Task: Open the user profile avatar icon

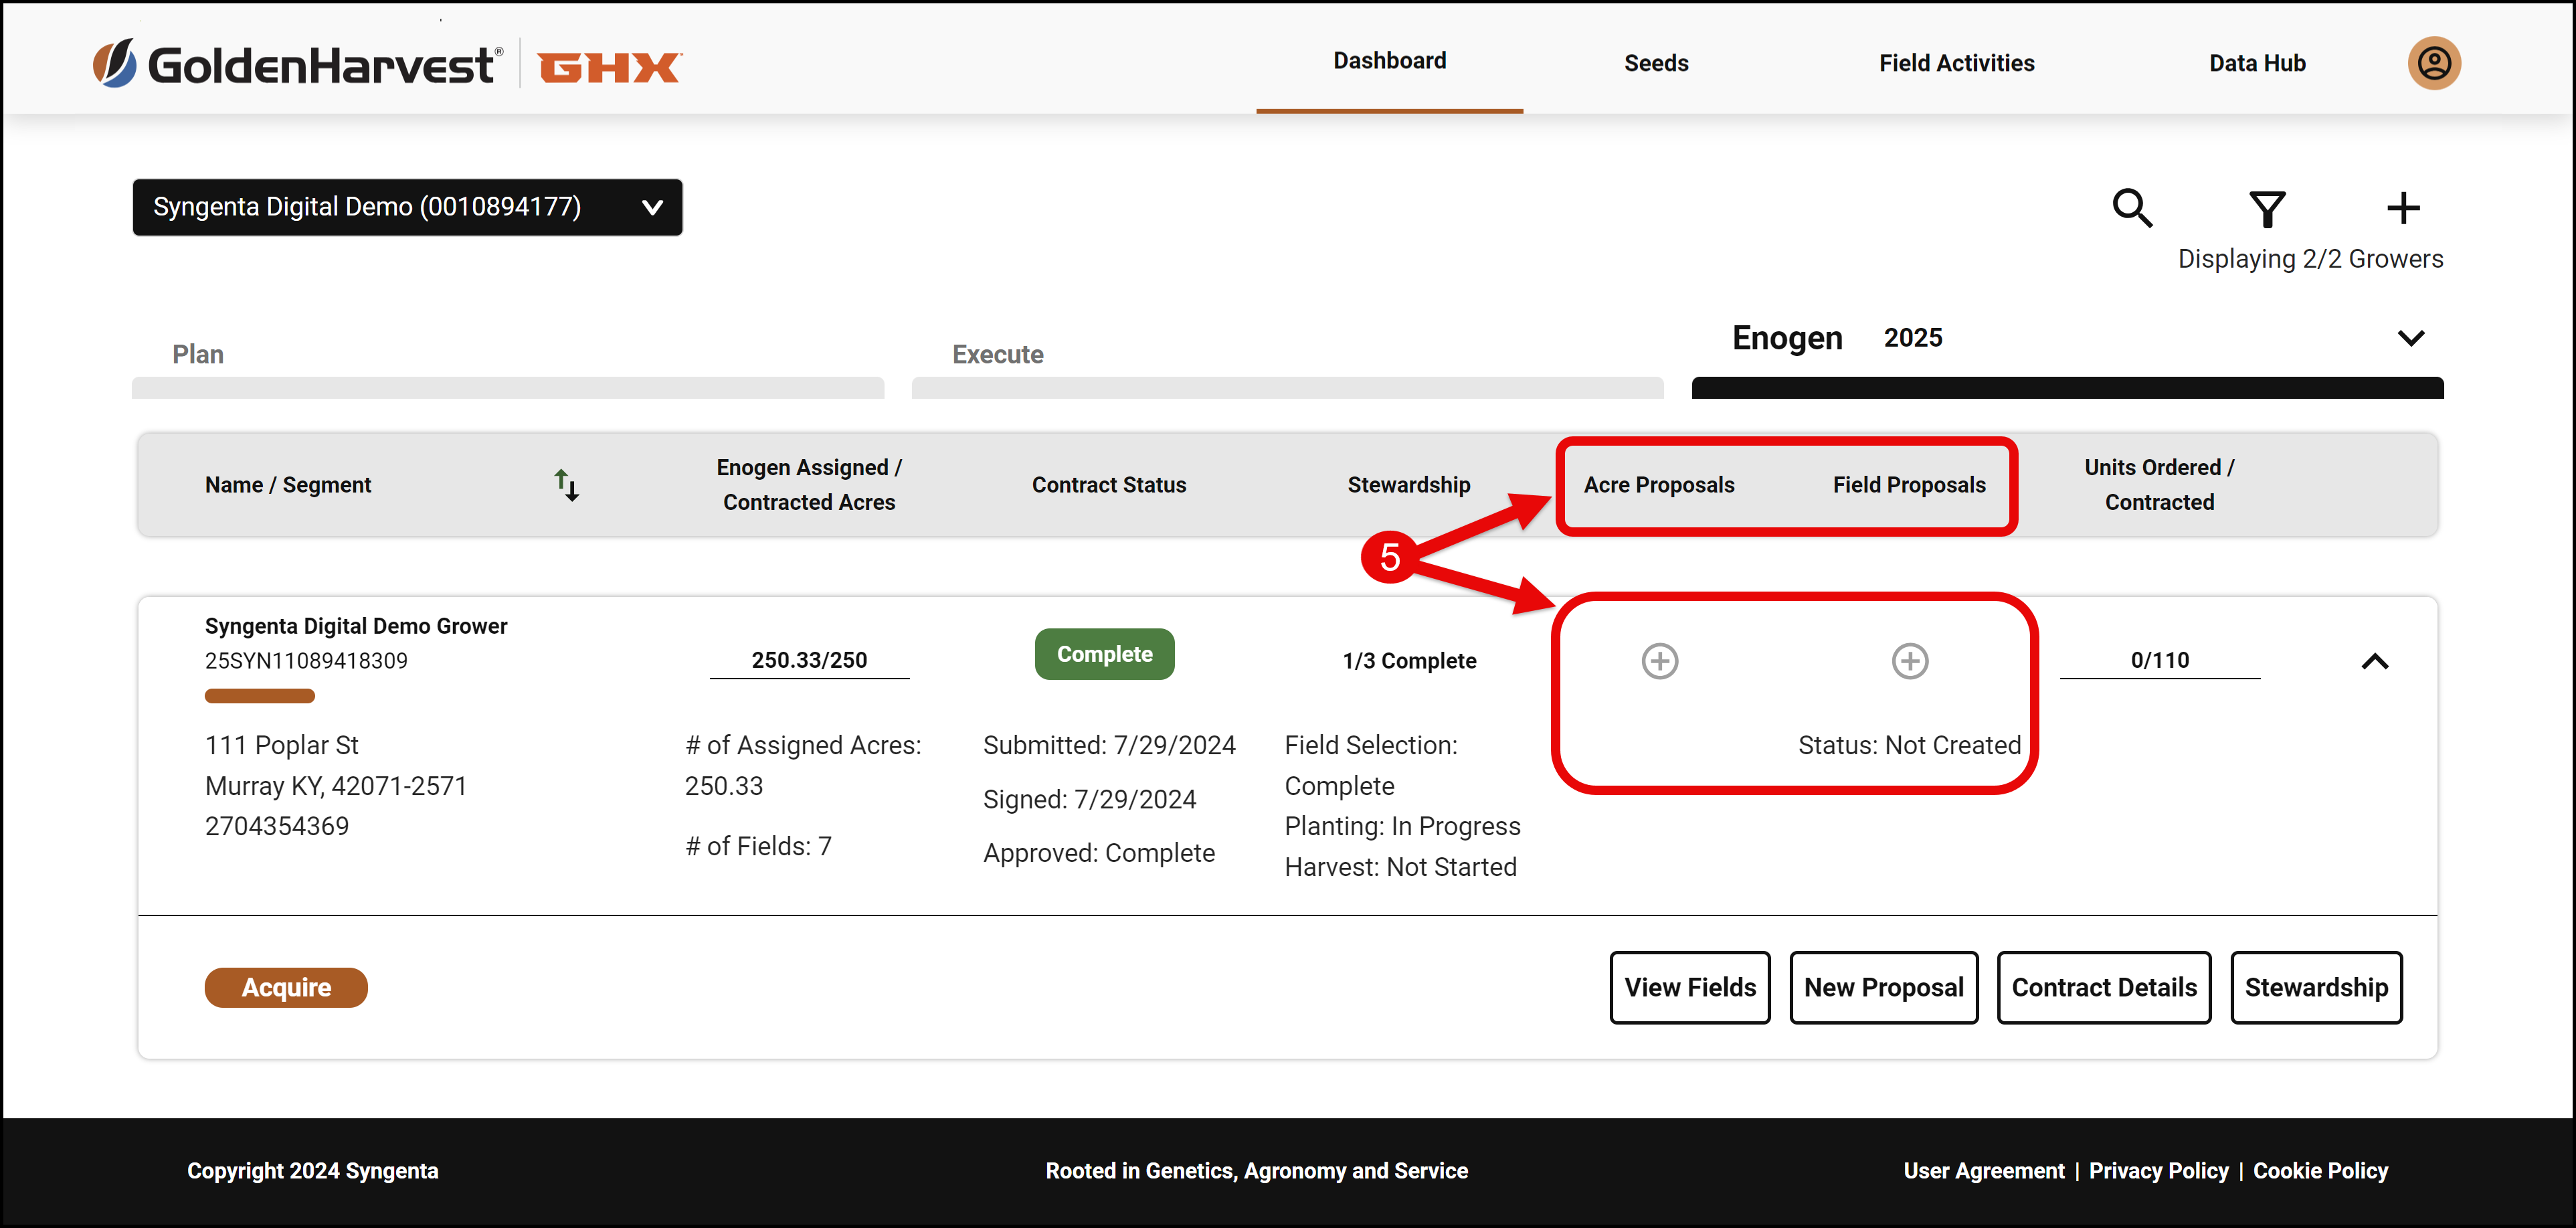Action: pos(2433,63)
